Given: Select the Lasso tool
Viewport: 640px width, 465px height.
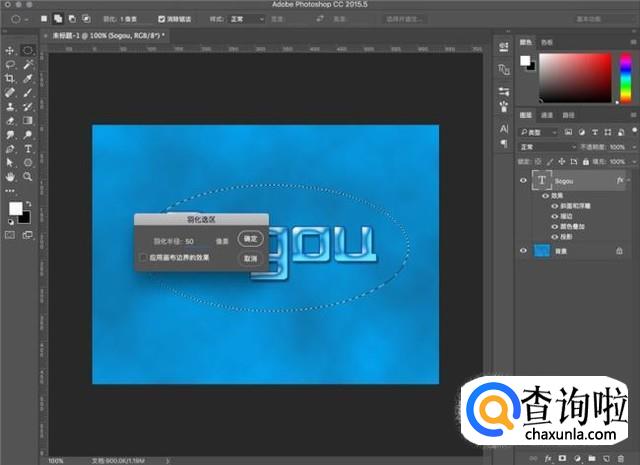Looking at the screenshot, I should click(9, 63).
